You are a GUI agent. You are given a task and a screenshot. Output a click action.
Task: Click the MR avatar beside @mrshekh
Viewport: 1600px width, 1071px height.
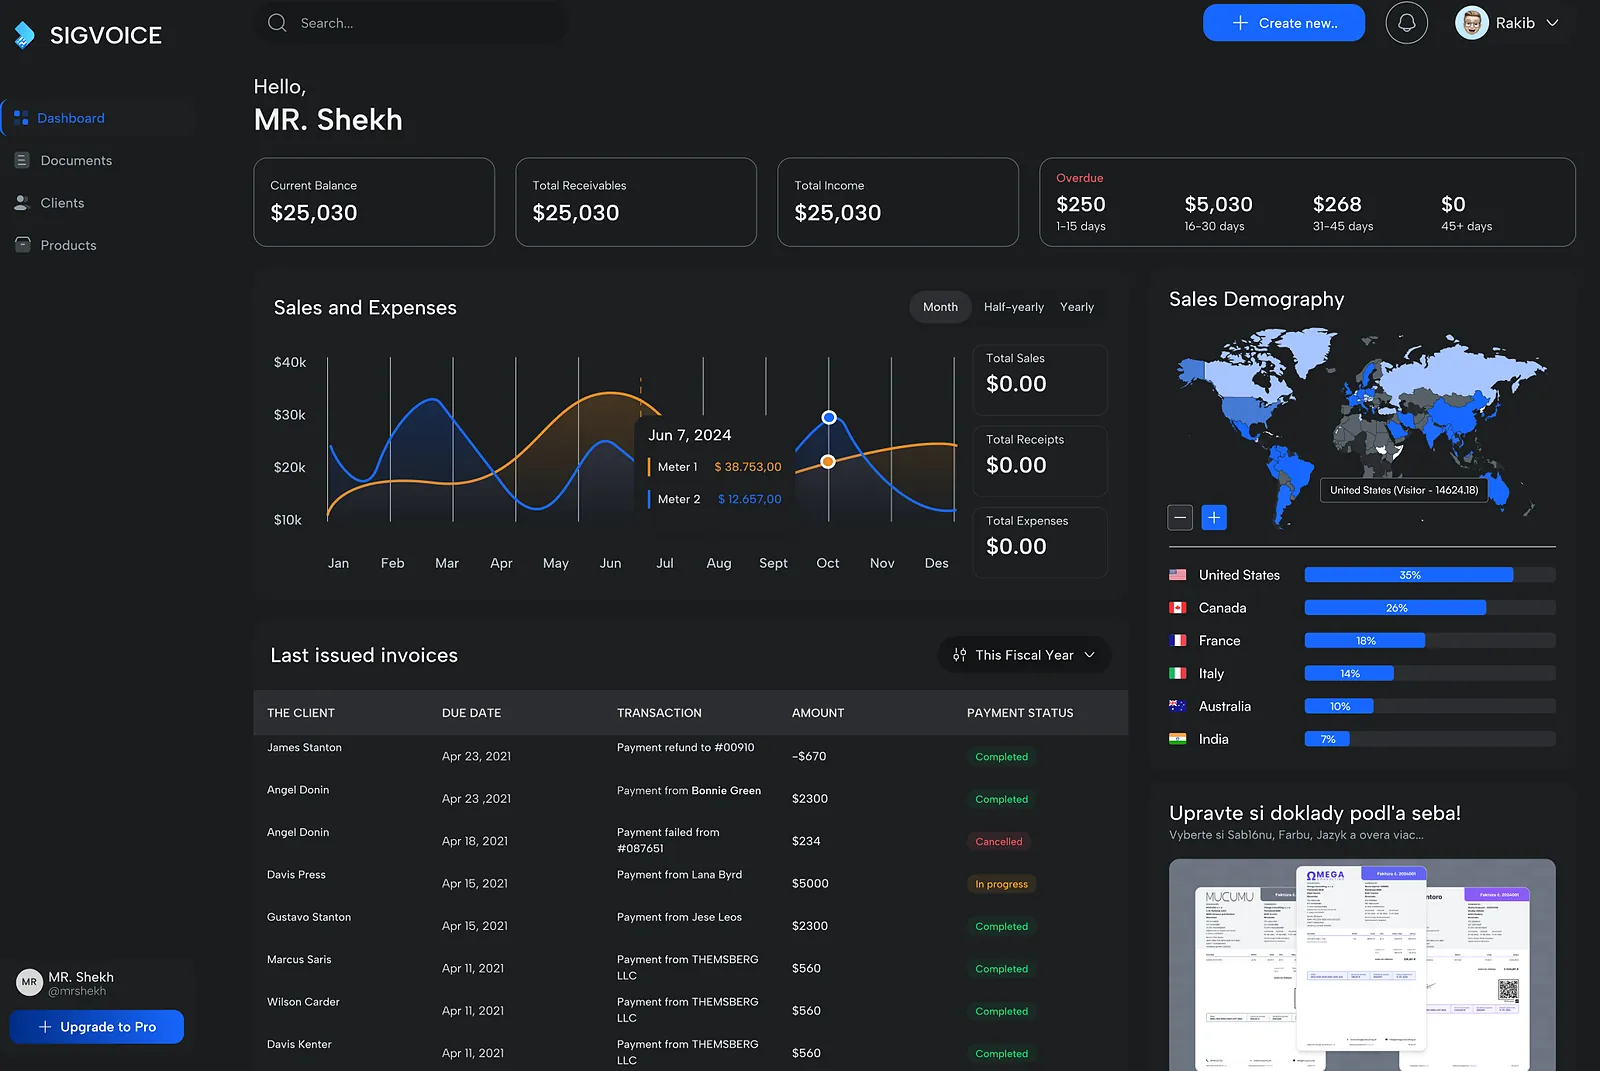(29, 982)
